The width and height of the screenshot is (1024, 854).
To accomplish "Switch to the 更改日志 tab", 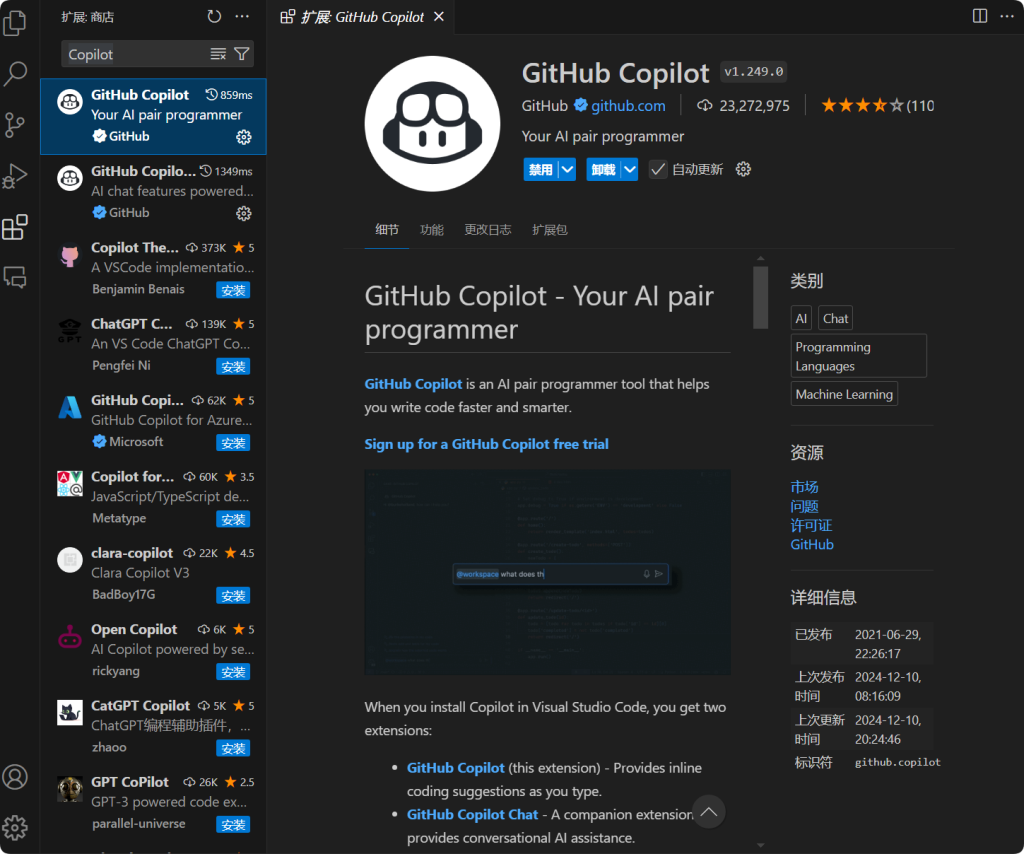I will pyautogui.click(x=488, y=230).
